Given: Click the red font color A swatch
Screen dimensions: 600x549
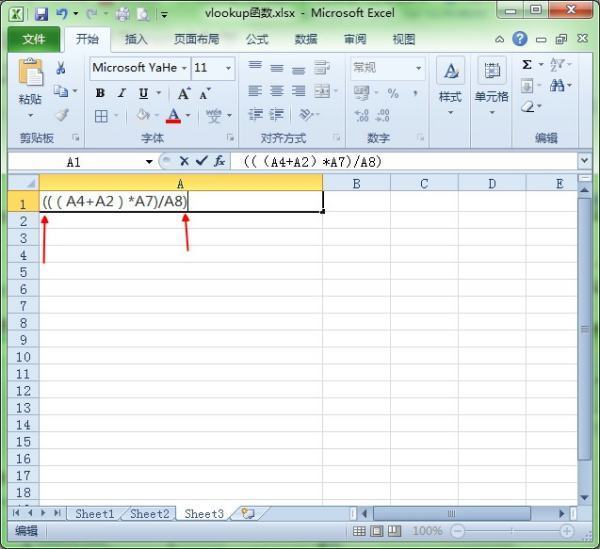Looking at the screenshot, I should (x=173, y=116).
